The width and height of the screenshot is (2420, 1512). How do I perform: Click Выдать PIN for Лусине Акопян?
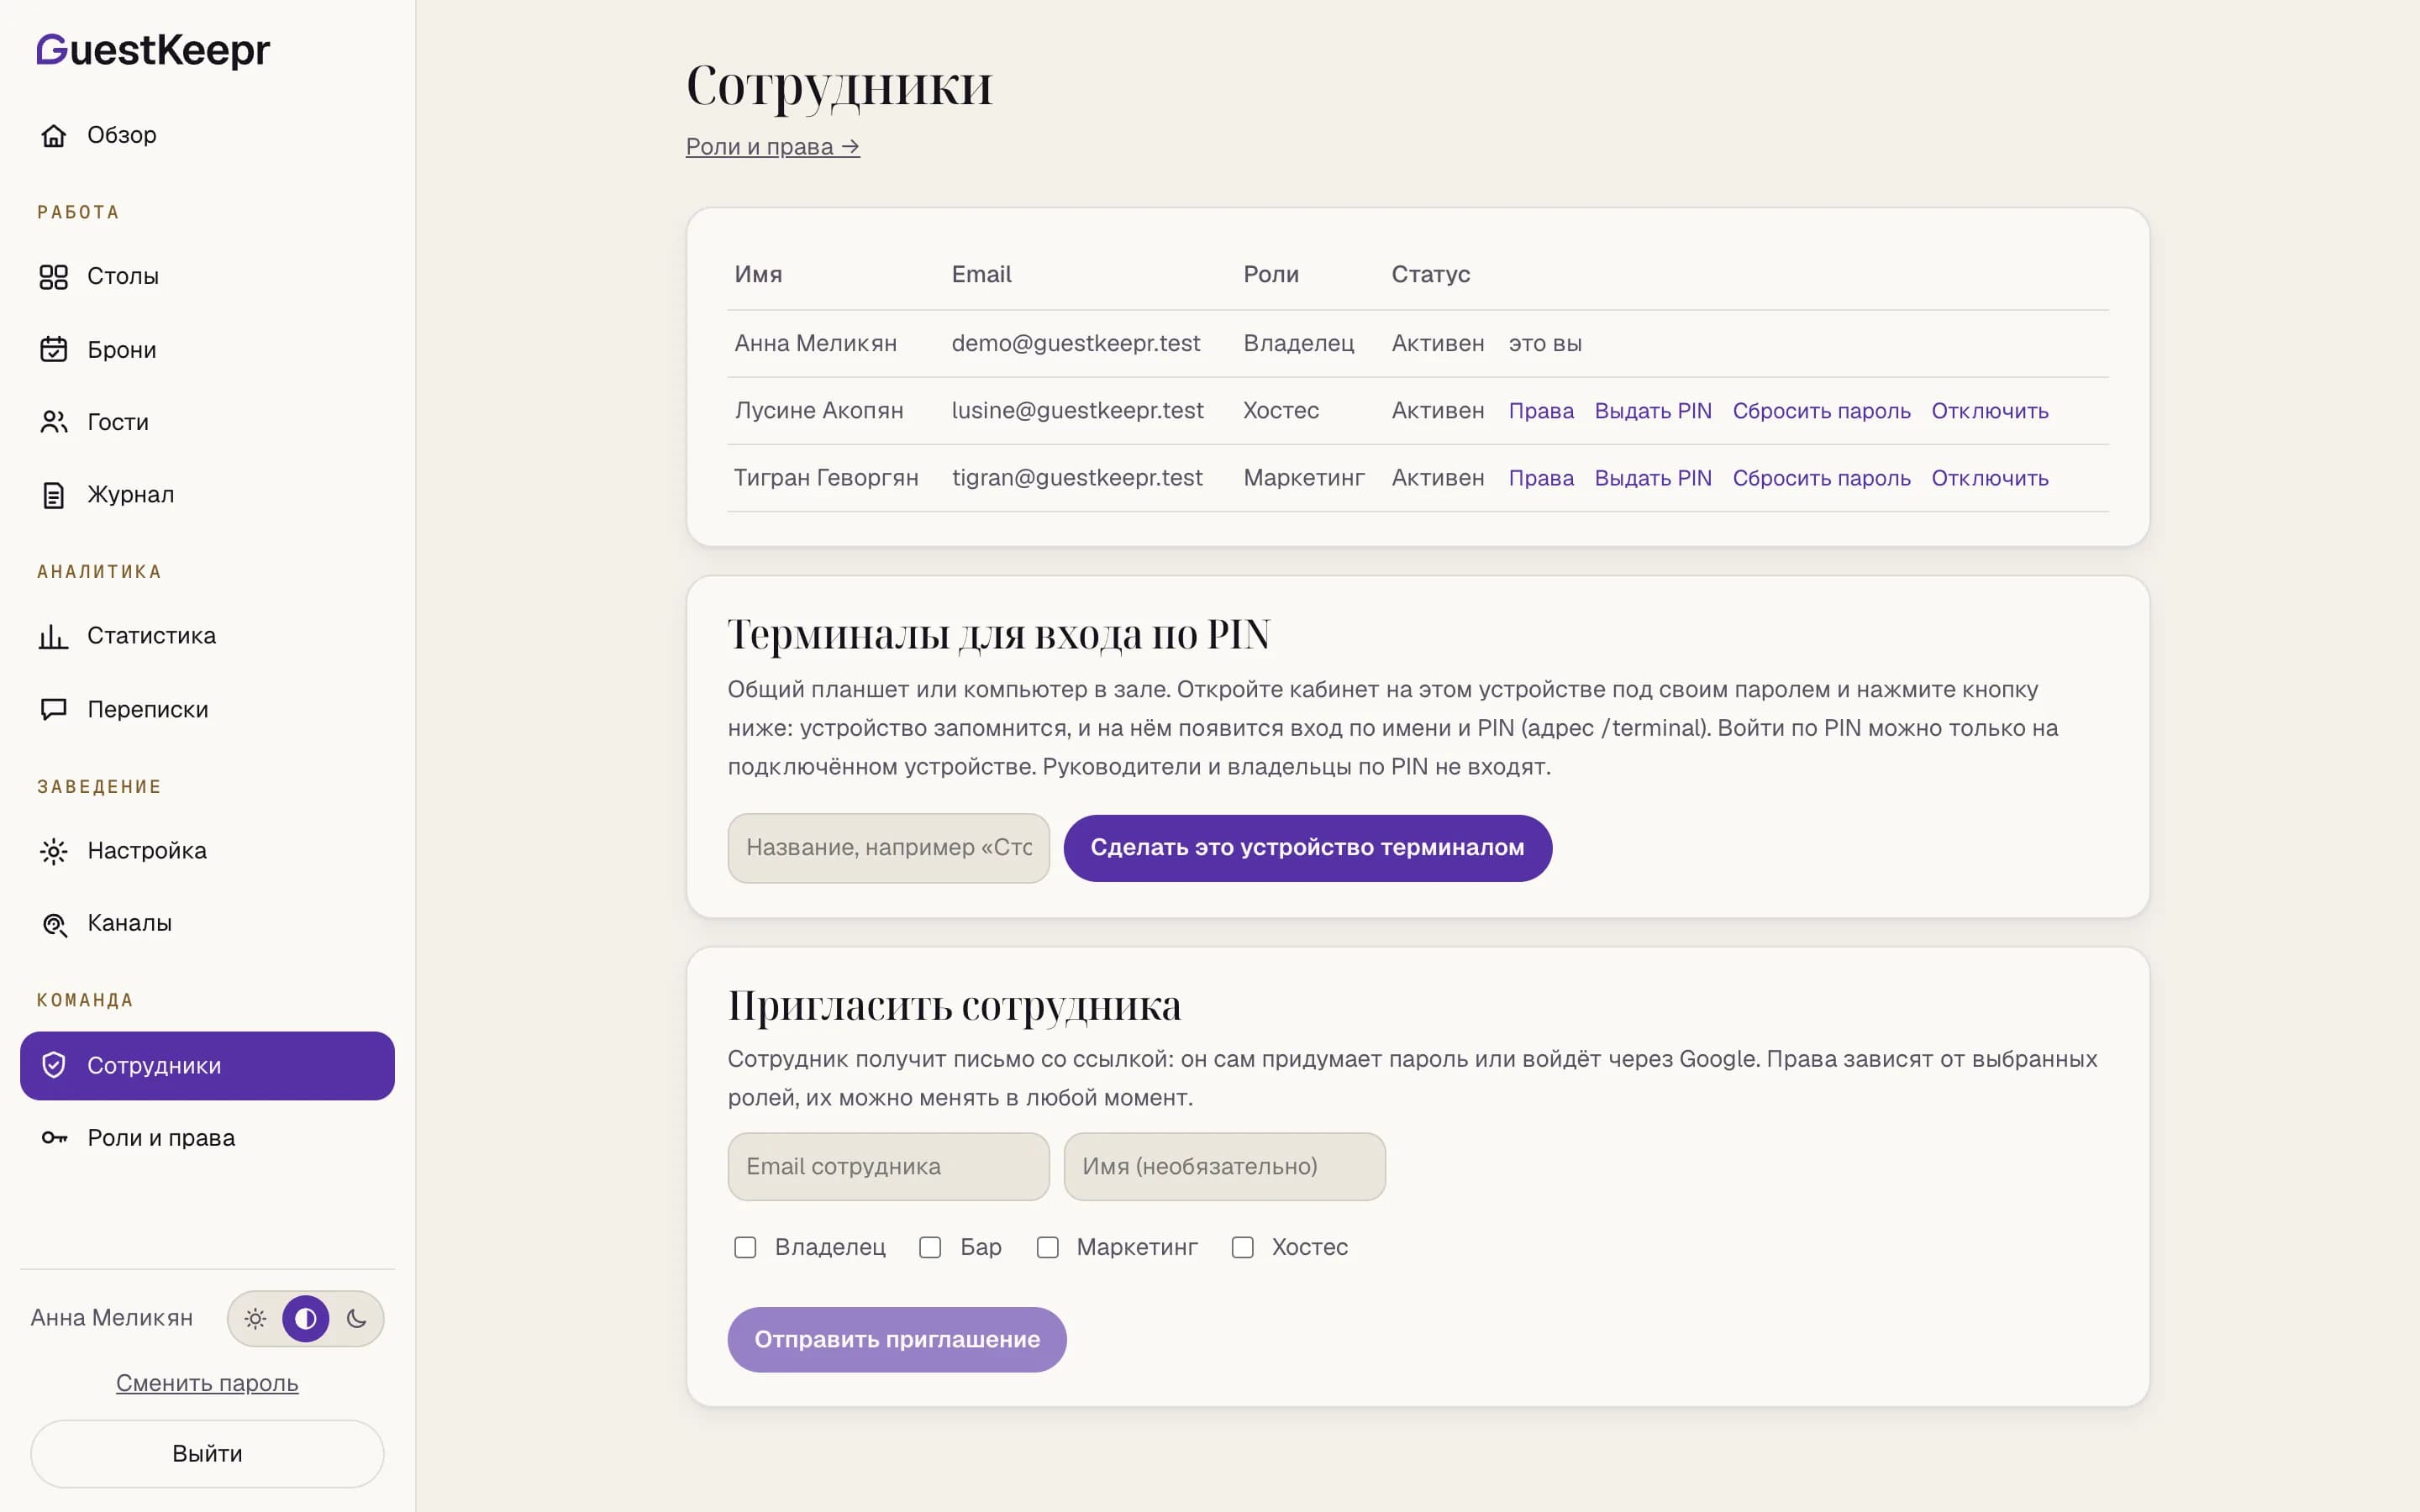[1653, 411]
